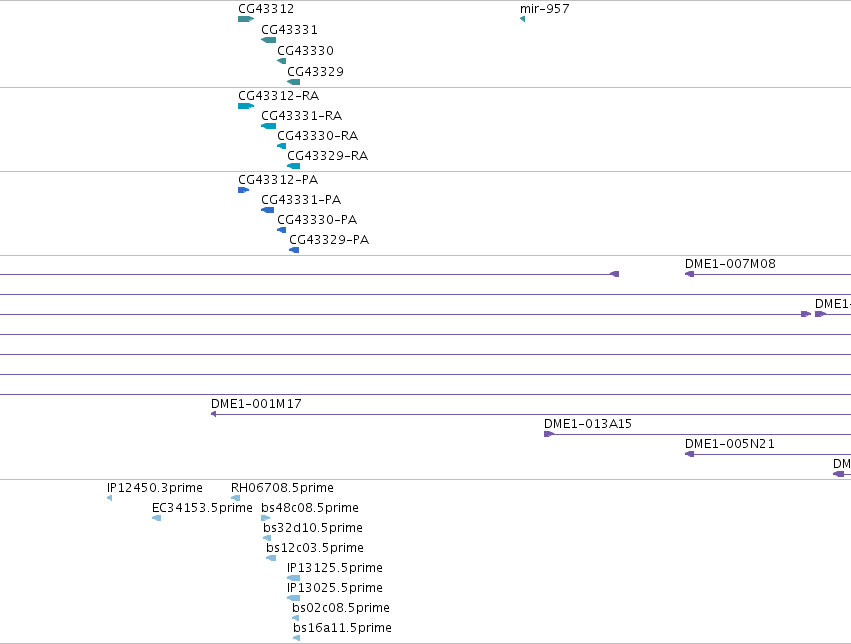Click the IP13125.5prime label
This screenshot has height=644, width=851.
point(335,568)
